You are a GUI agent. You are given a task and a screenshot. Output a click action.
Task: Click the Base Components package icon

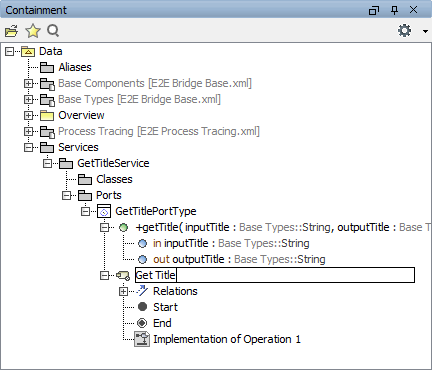(47, 84)
